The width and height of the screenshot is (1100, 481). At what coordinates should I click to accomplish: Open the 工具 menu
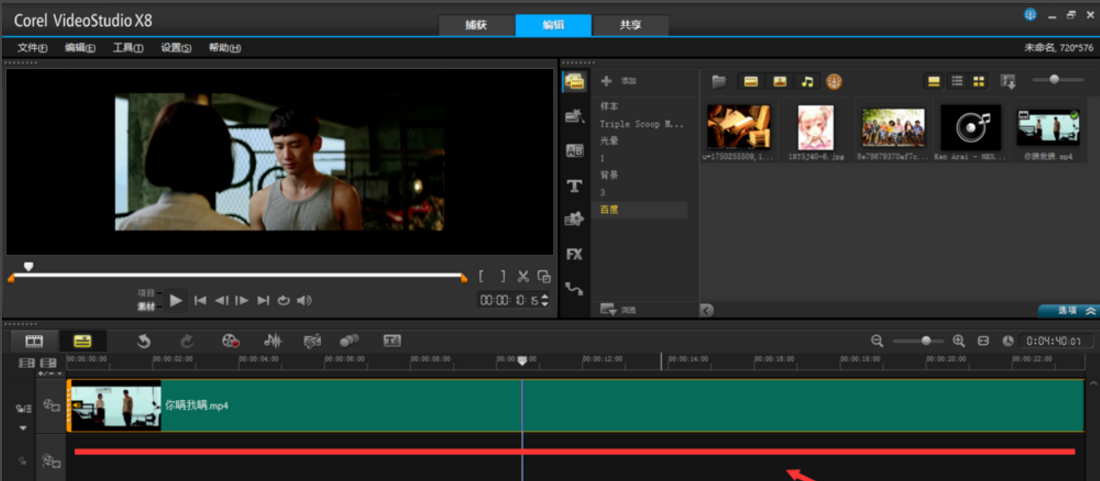click(x=128, y=48)
